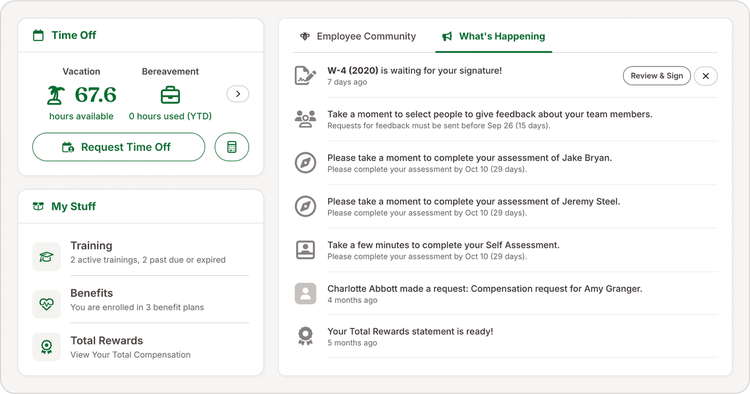Viewport: 750px width, 394px height.
Task: Click the Self Assessment portrait icon
Action: [x=305, y=250]
